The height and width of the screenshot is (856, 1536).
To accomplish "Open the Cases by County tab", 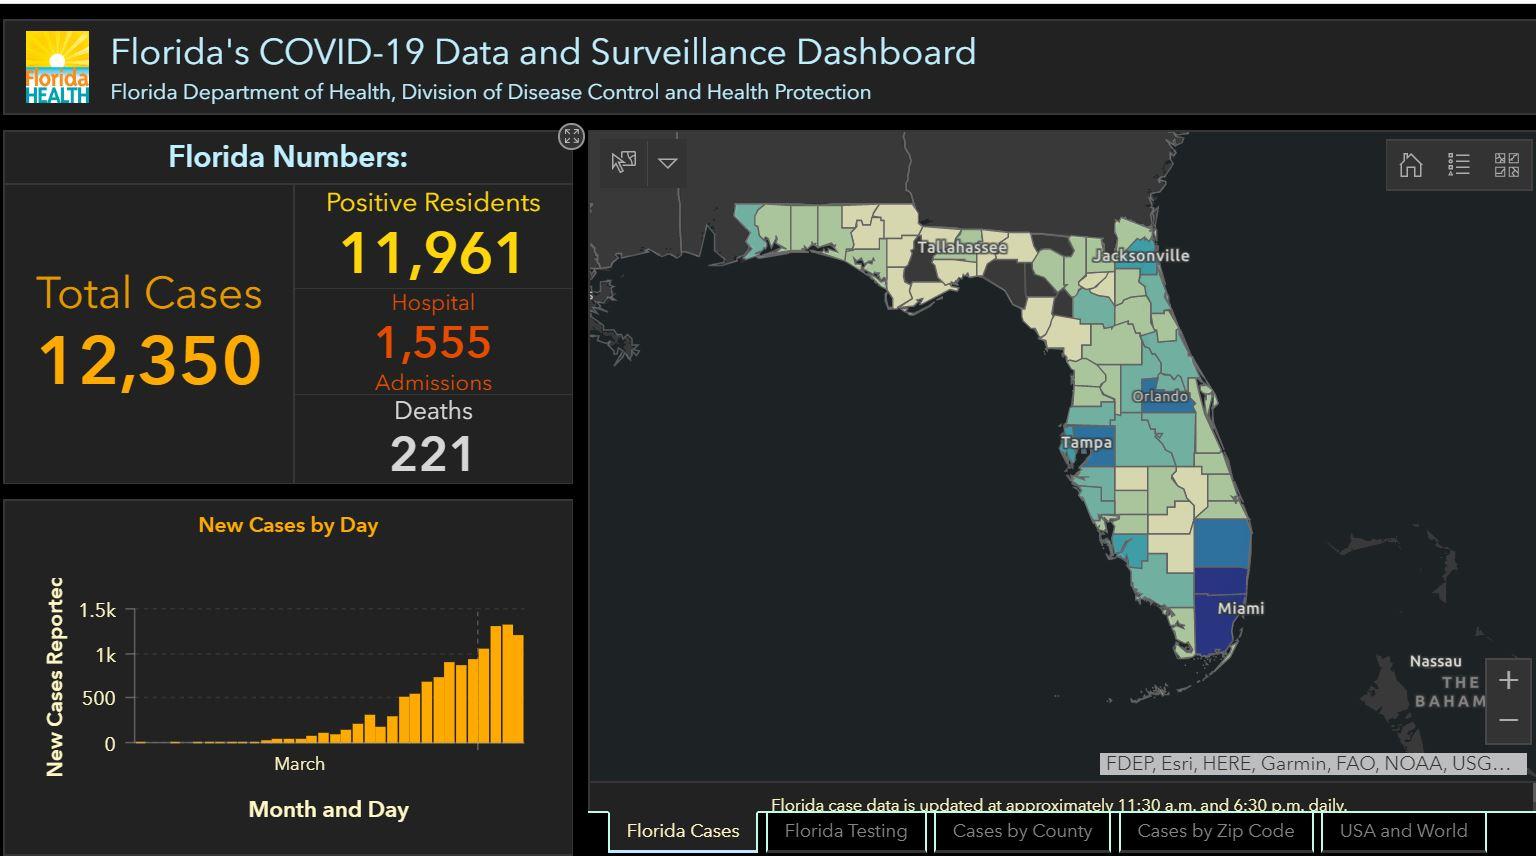I will pos(1021,831).
